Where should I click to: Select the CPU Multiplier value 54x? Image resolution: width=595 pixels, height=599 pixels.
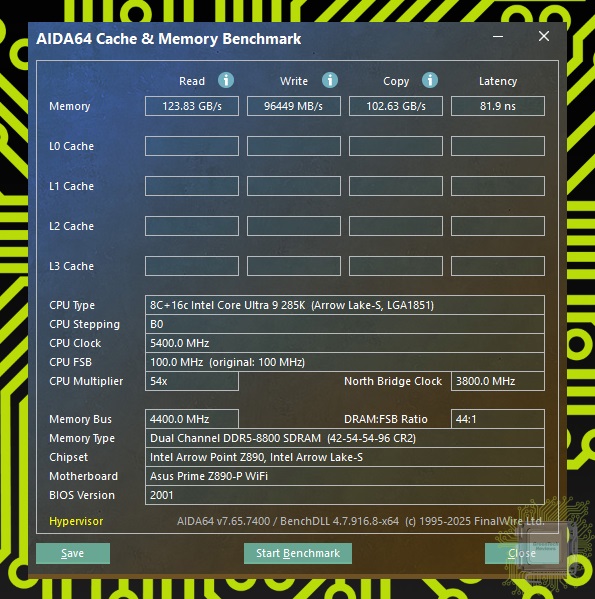(x=192, y=381)
